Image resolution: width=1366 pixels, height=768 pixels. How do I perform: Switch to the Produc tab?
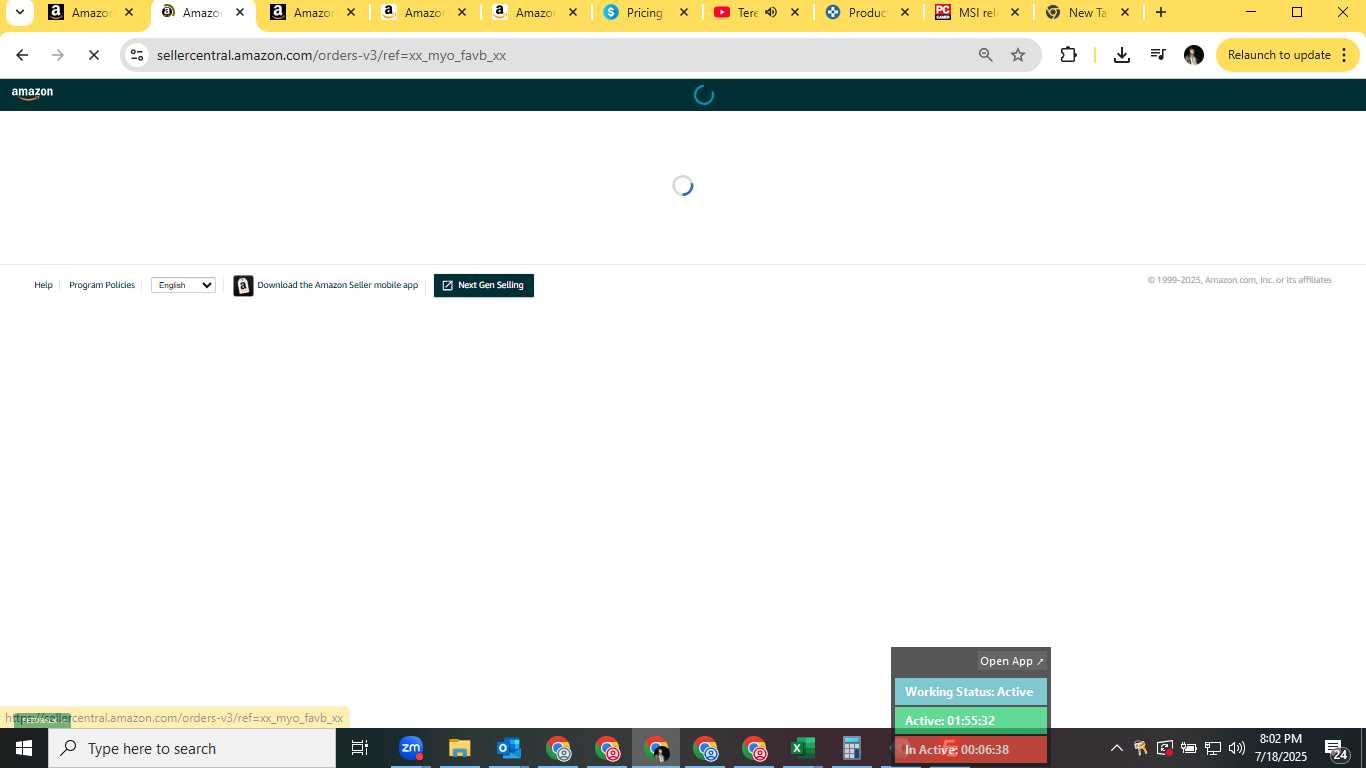pos(868,13)
